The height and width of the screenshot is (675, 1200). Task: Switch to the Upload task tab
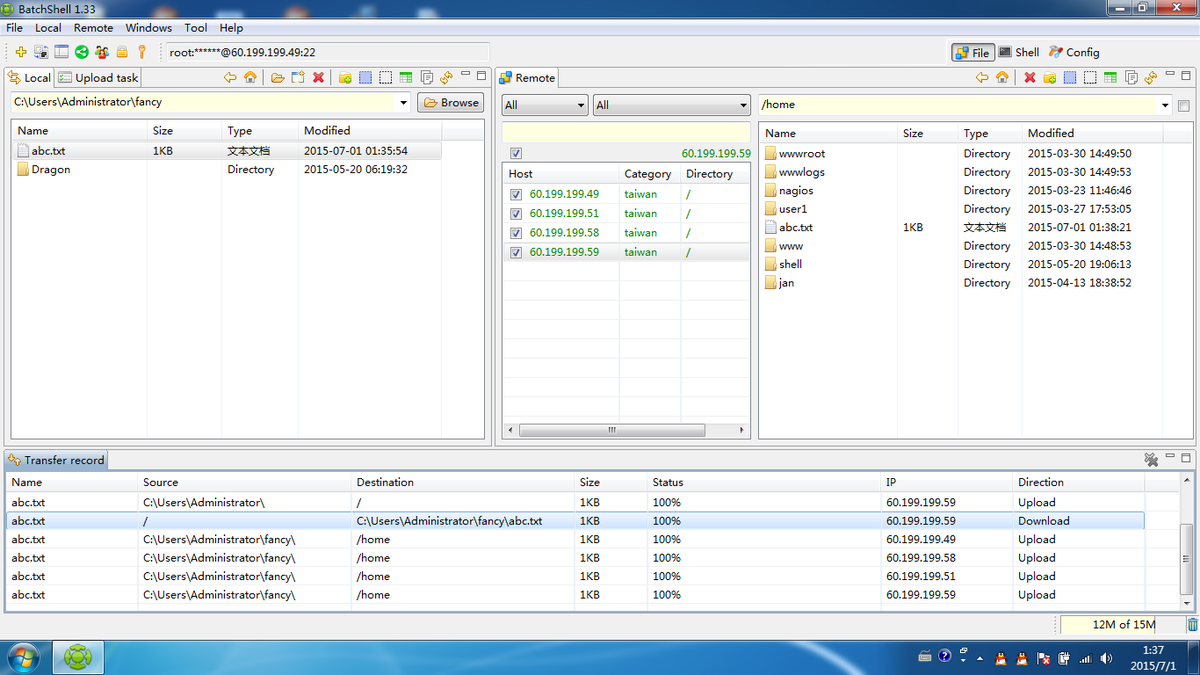pos(98,77)
